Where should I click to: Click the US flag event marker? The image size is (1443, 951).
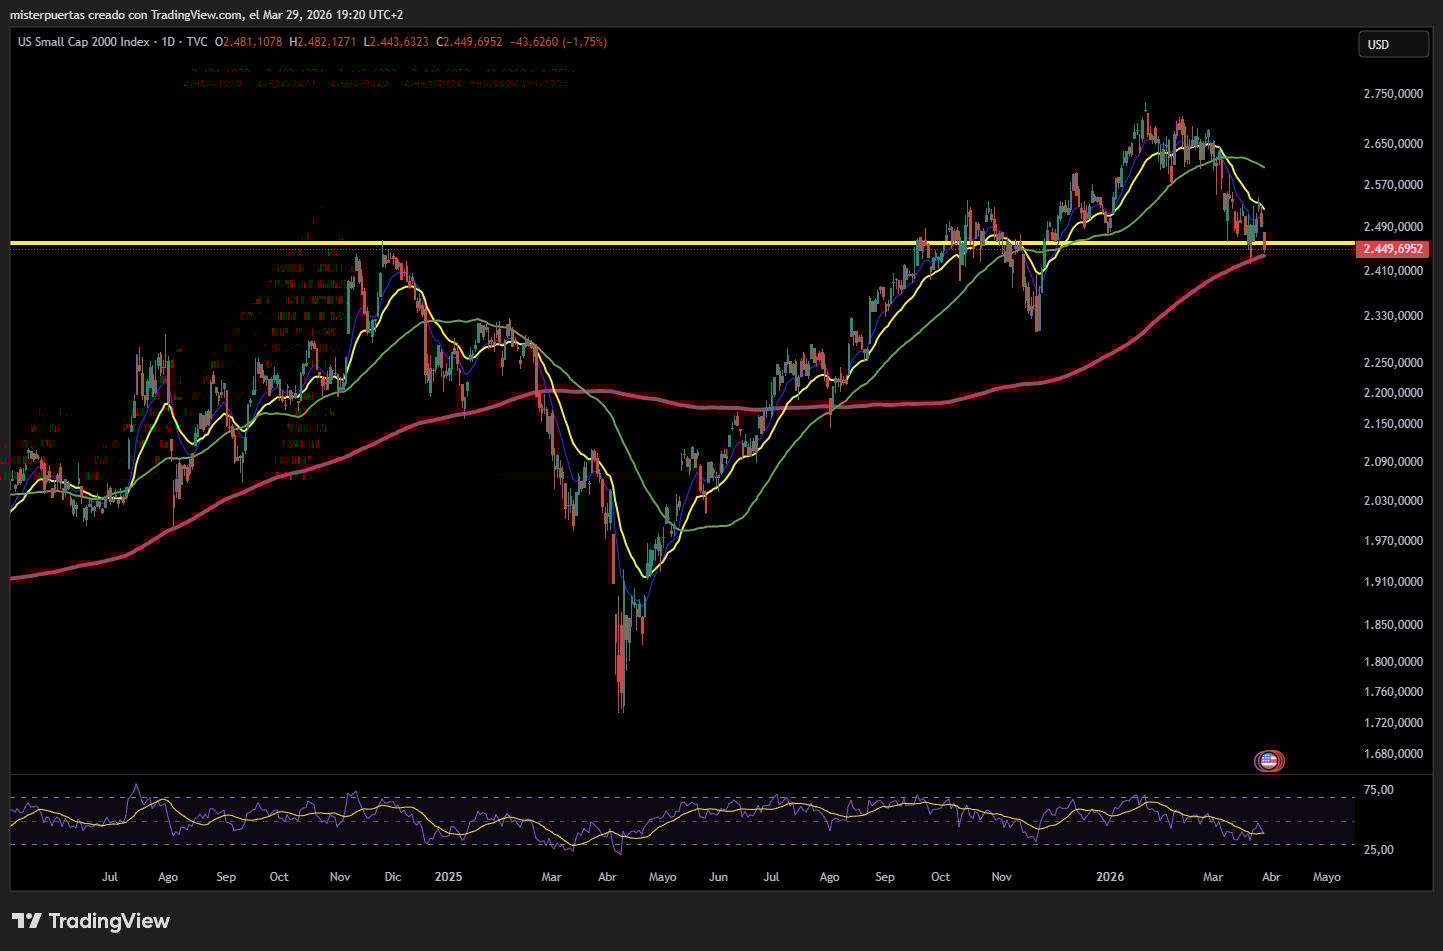pyautogui.click(x=1269, y=761)
